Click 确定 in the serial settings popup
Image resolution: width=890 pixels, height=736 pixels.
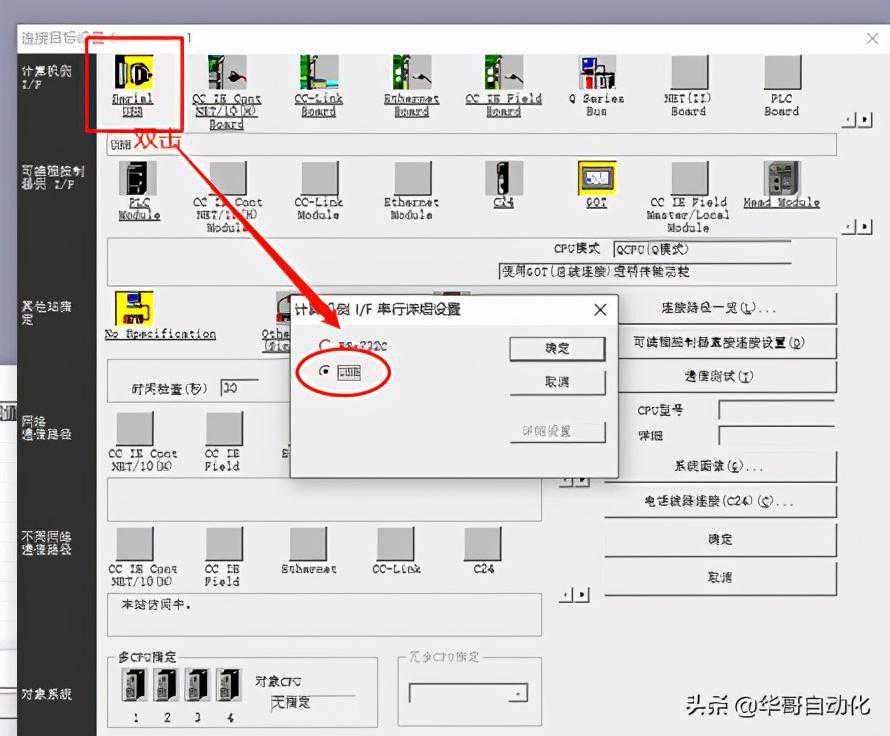557,348
